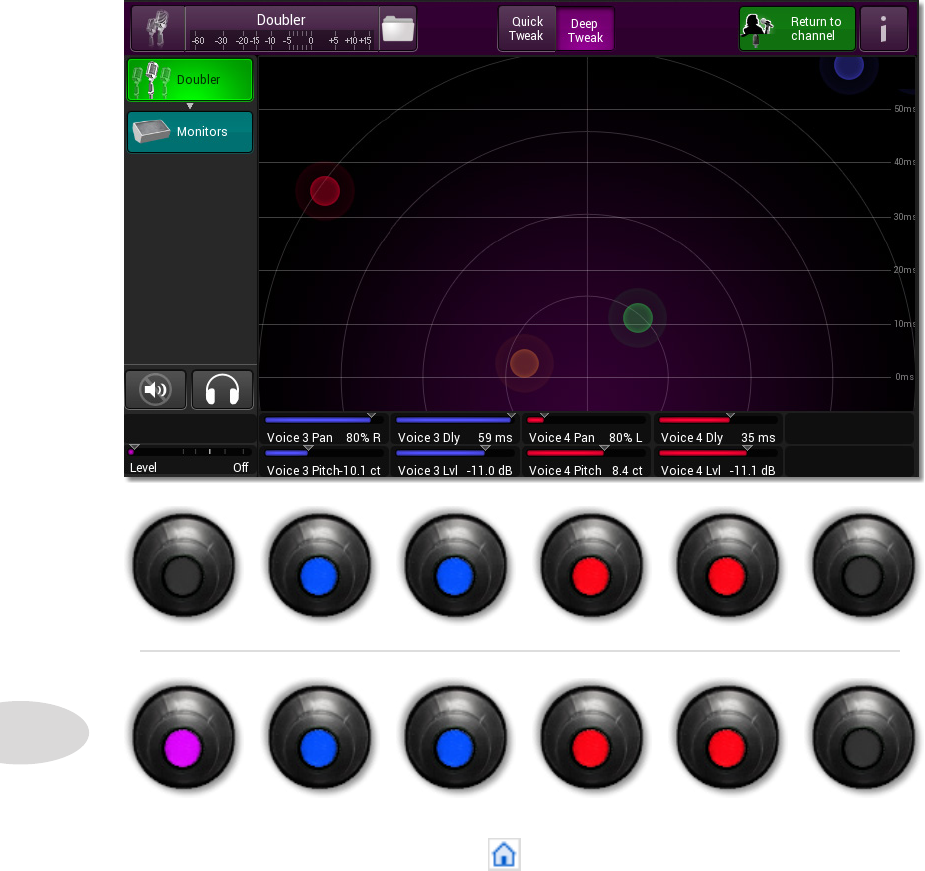This screenshot has width=925, height=871.
Task: Open the preset folder icon
Action: pyautogui.click(x=398, y=29)
